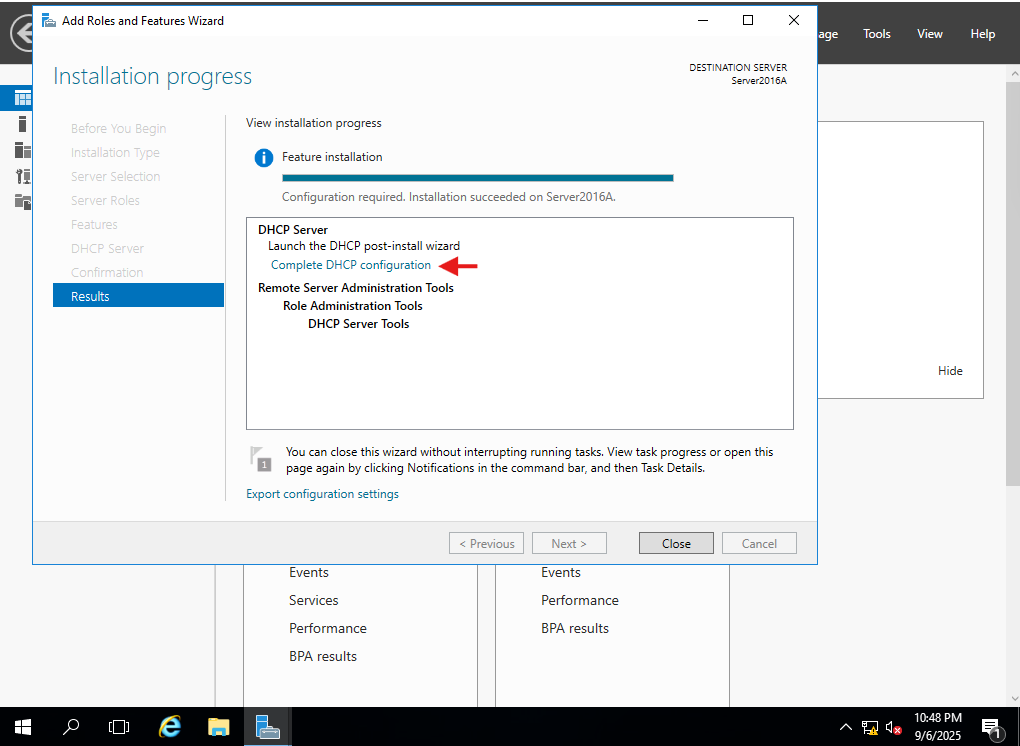
Task: Click Services in the left server tile
Action: point(314,600)
